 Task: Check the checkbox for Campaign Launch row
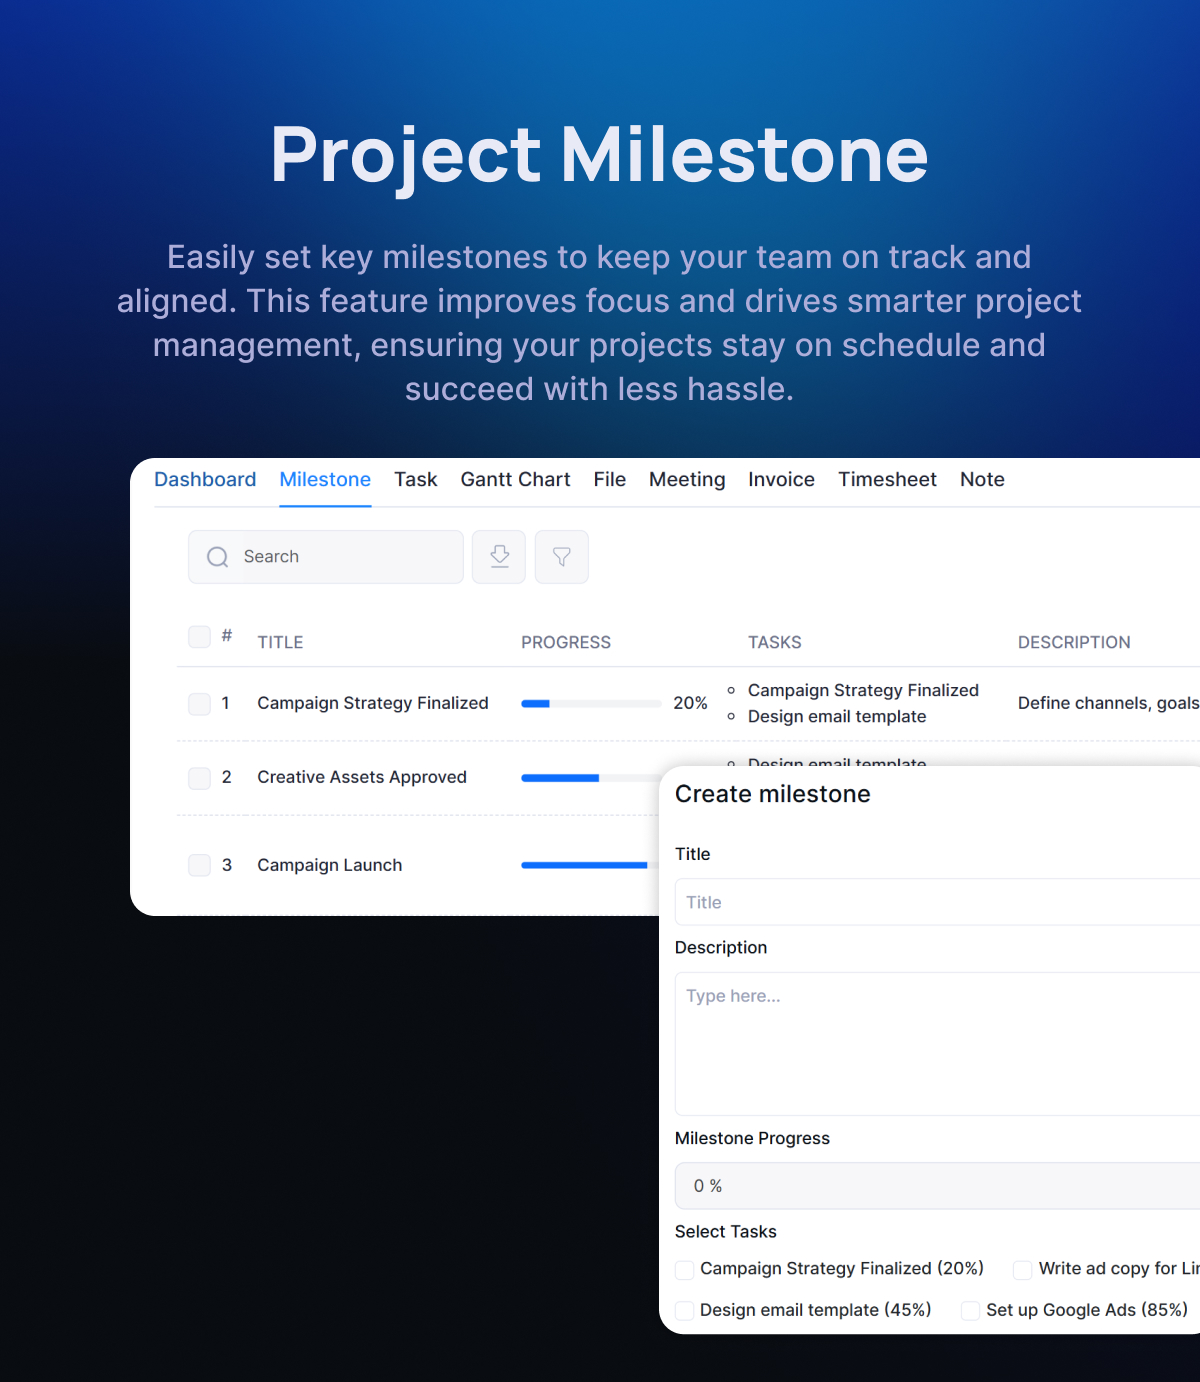coord(199,865)
